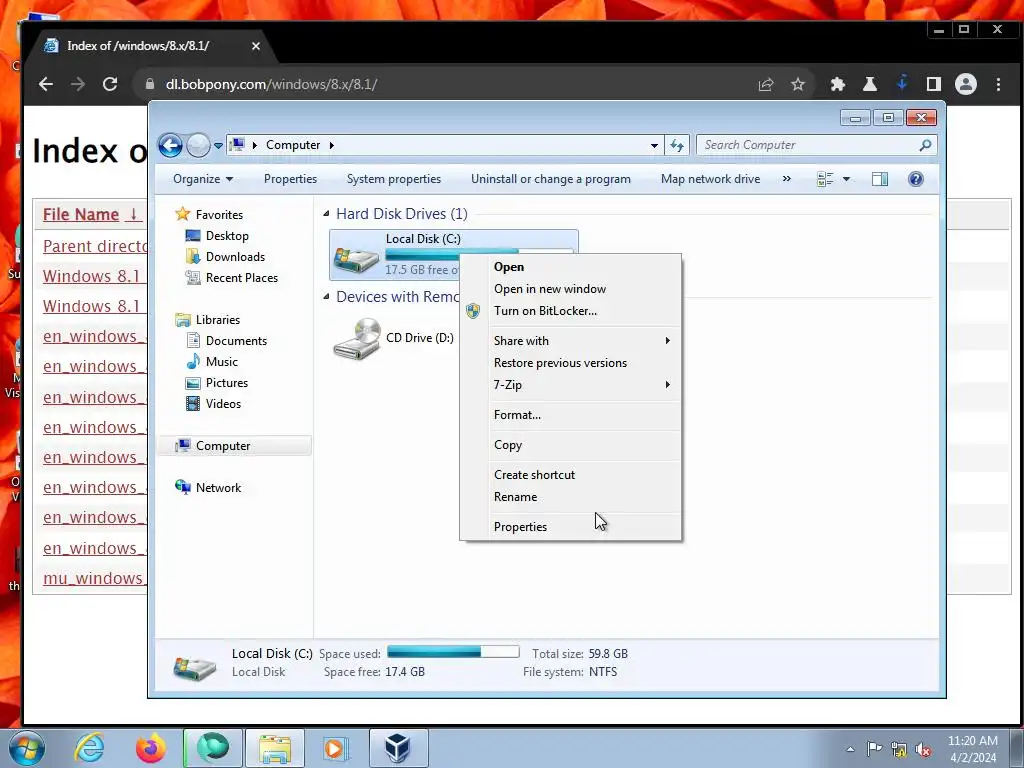
Task: Click the refresh icon beside address bar
Action: tap(677, 145)
